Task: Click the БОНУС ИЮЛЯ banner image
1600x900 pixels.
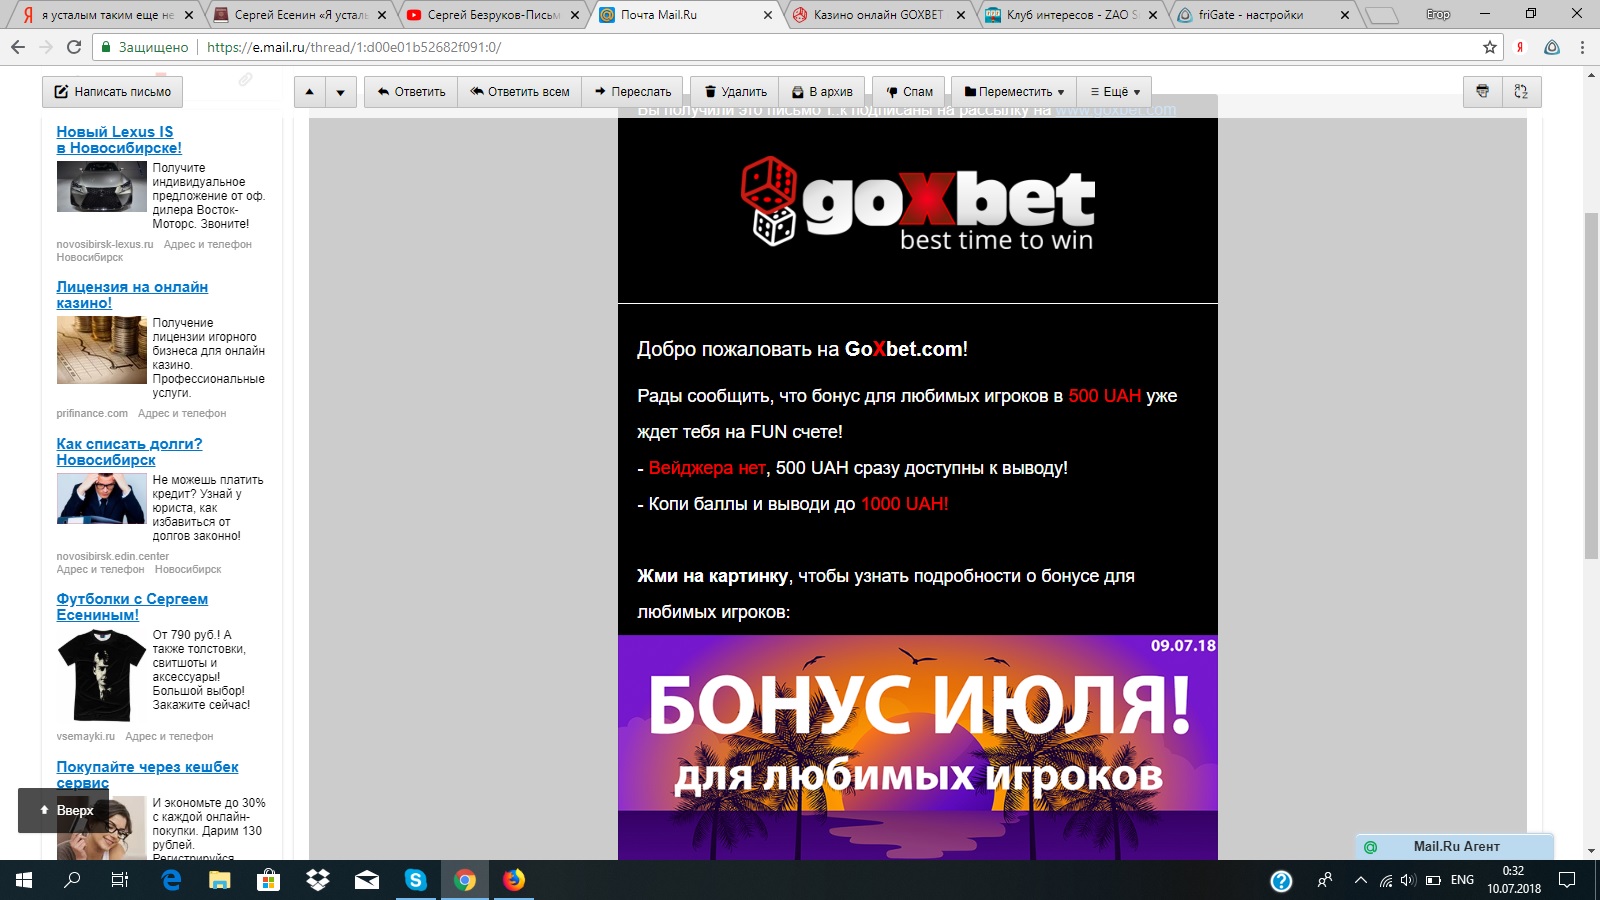Action: pyautogui.click(x=918, y=748)
